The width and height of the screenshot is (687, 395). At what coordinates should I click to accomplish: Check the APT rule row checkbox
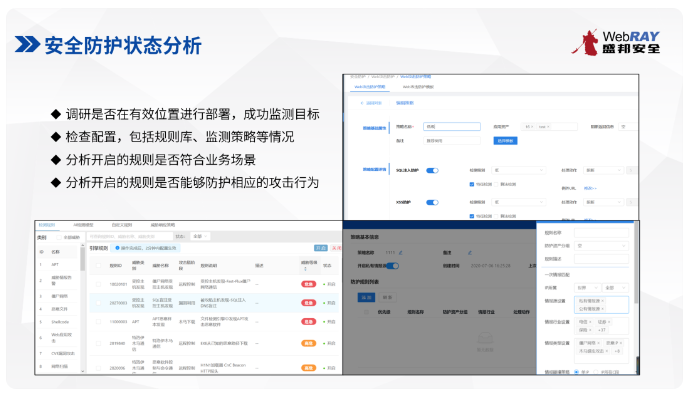[98, 321]
